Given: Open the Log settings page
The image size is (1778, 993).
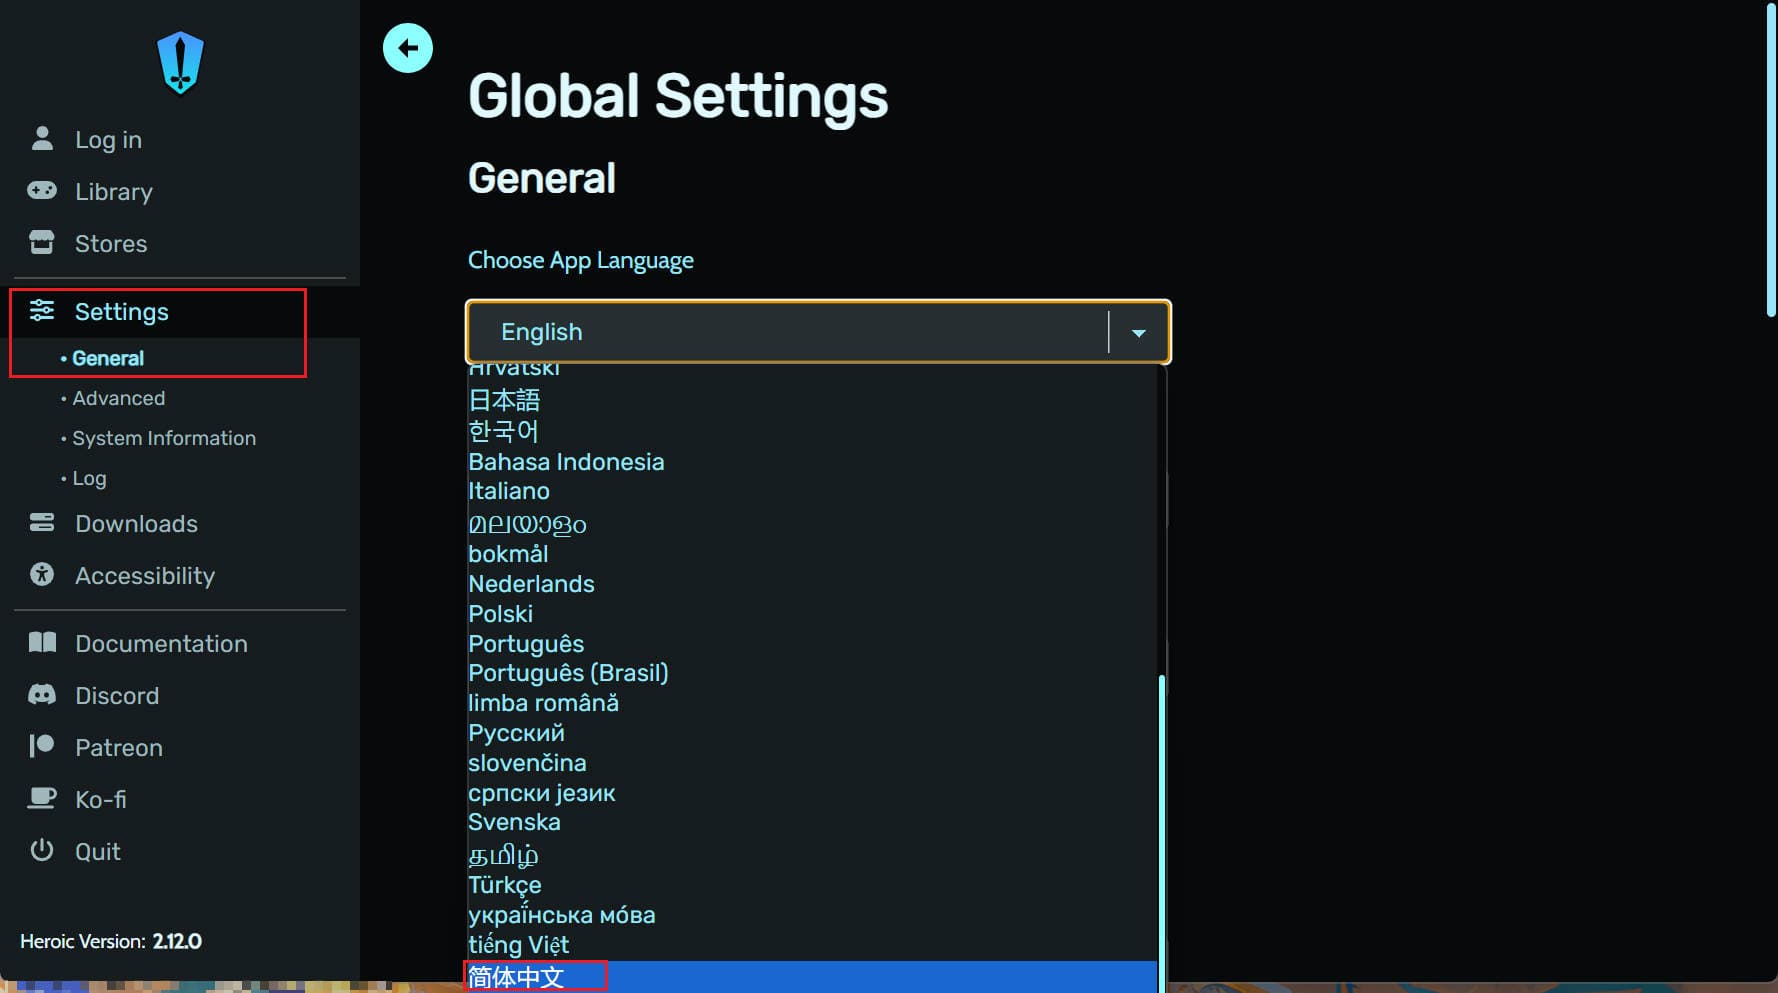Looking at the screenshot, I should [89, 478].
